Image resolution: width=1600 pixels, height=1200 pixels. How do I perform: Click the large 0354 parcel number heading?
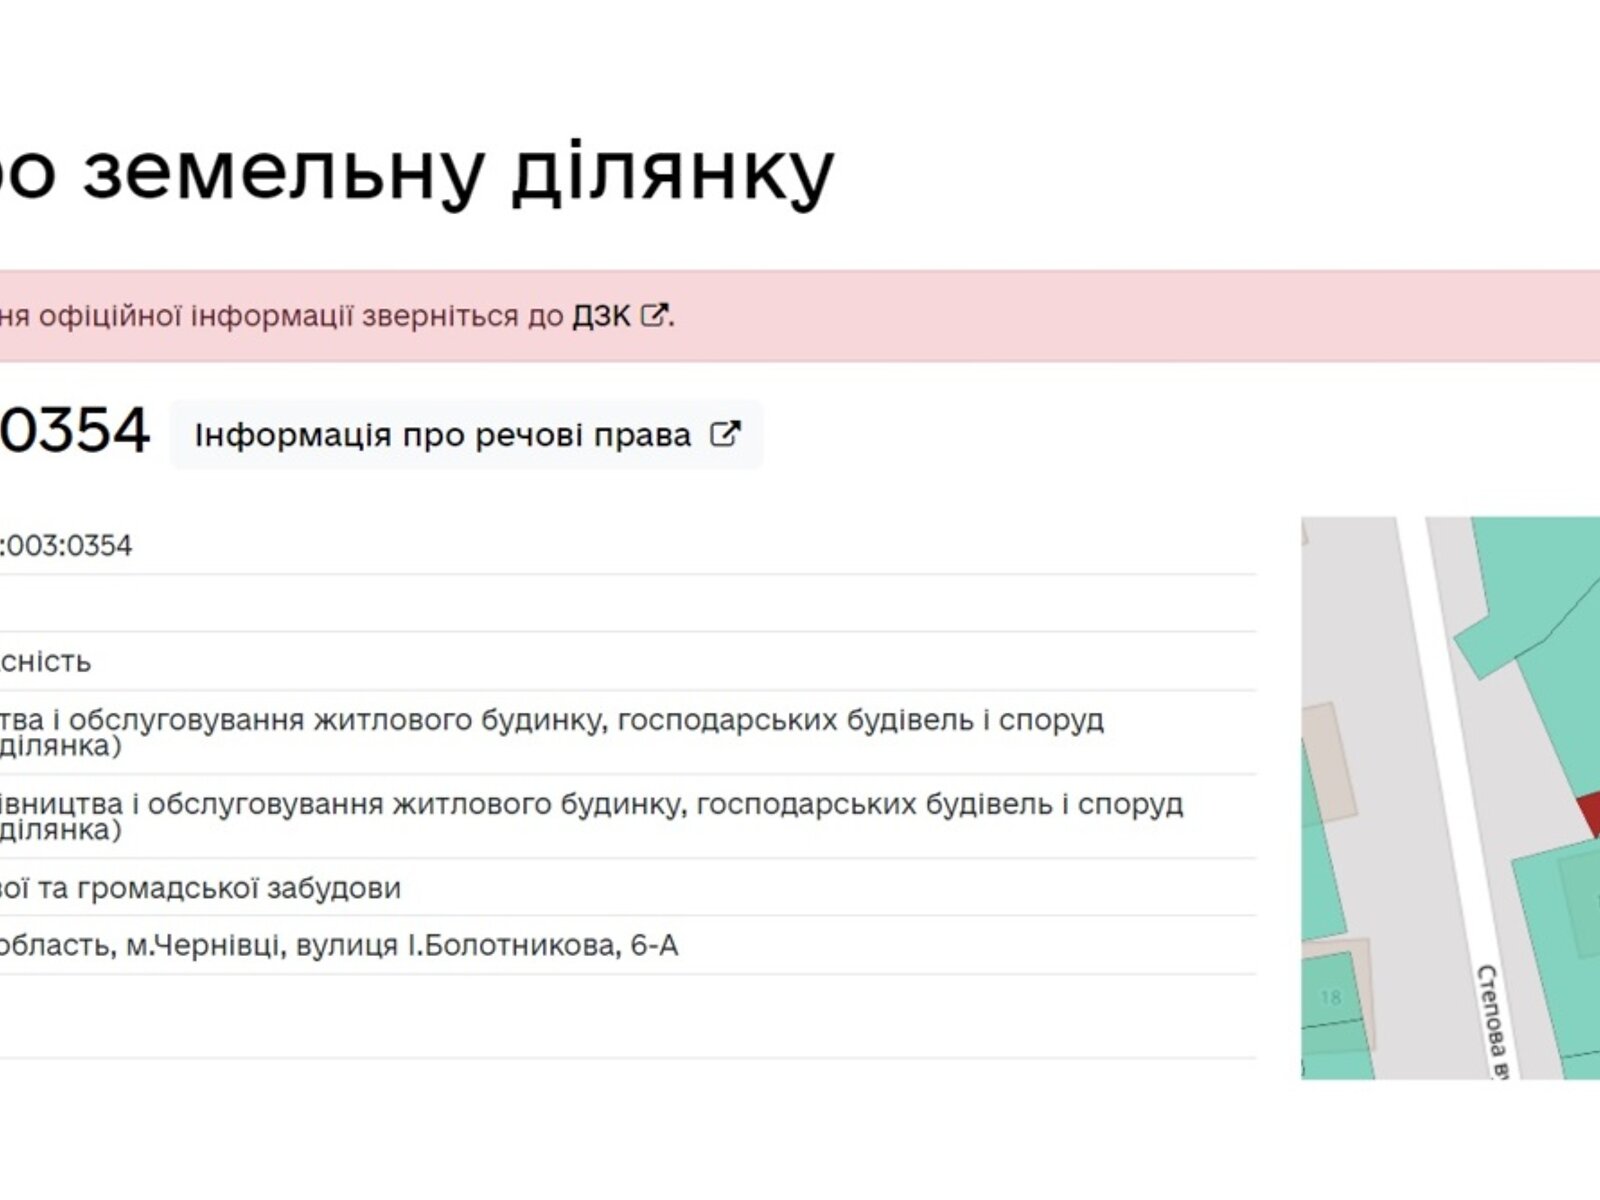tap(75, 430)
